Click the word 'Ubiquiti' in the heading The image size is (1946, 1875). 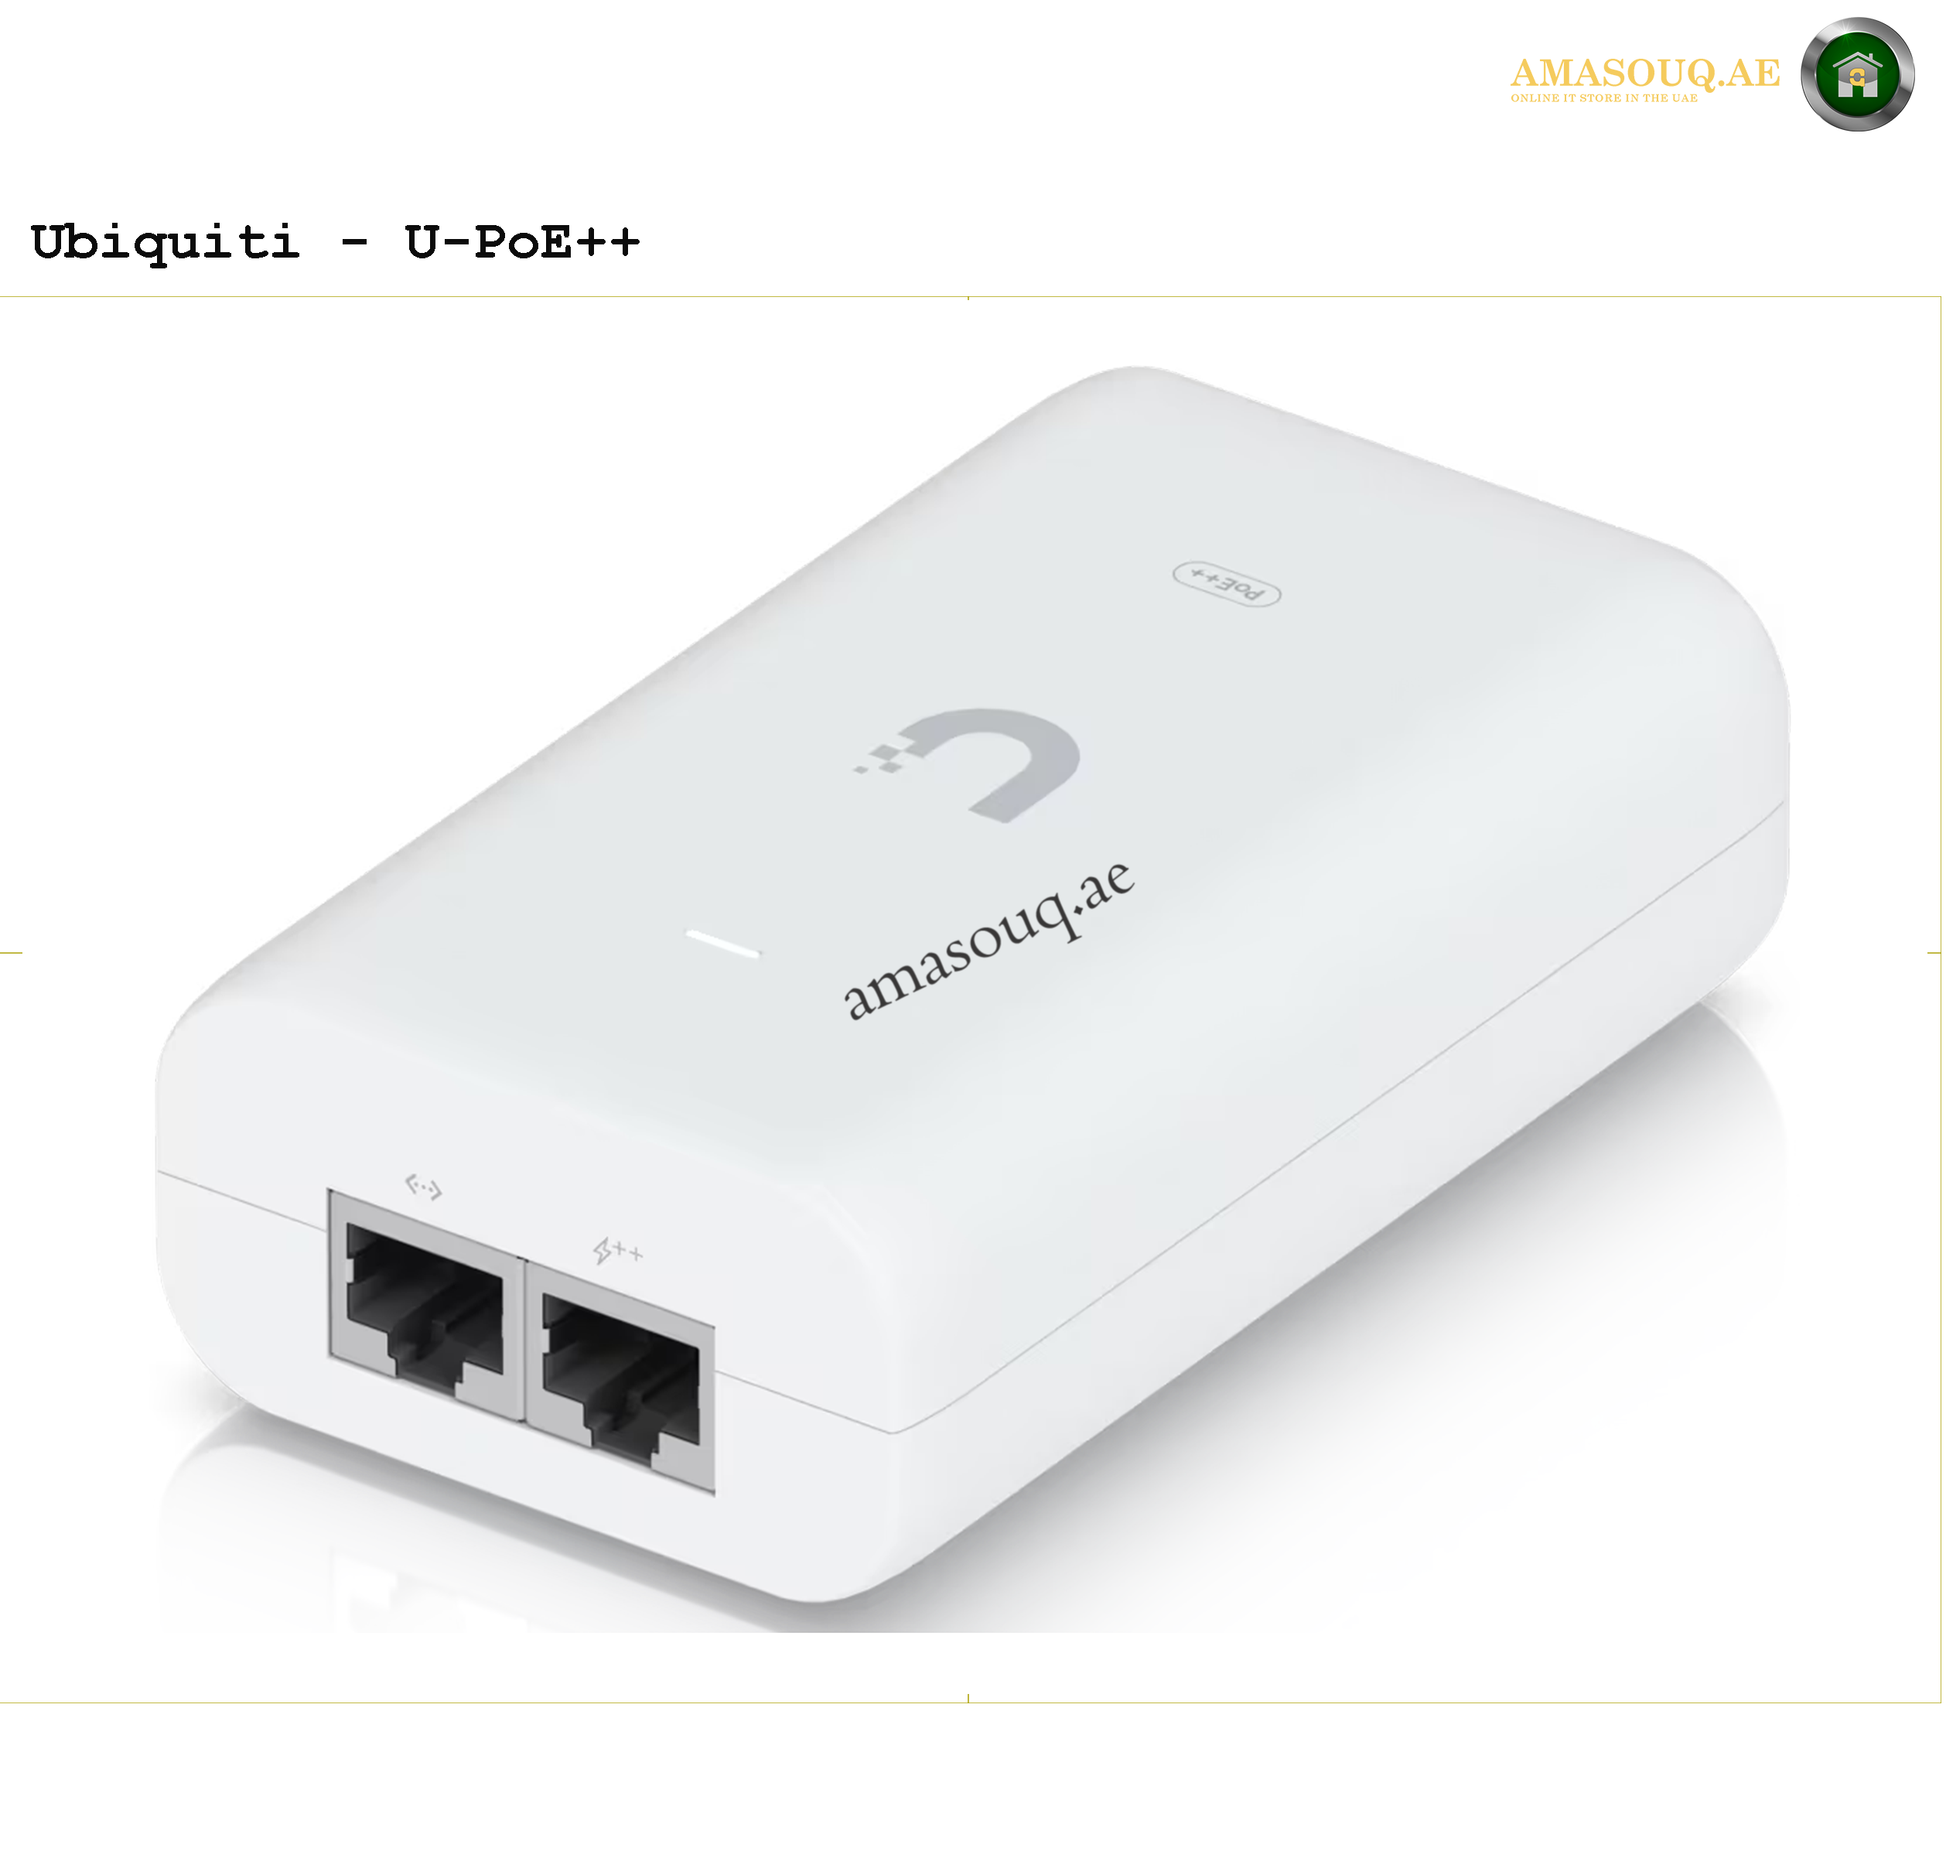[x=165, y=243]
